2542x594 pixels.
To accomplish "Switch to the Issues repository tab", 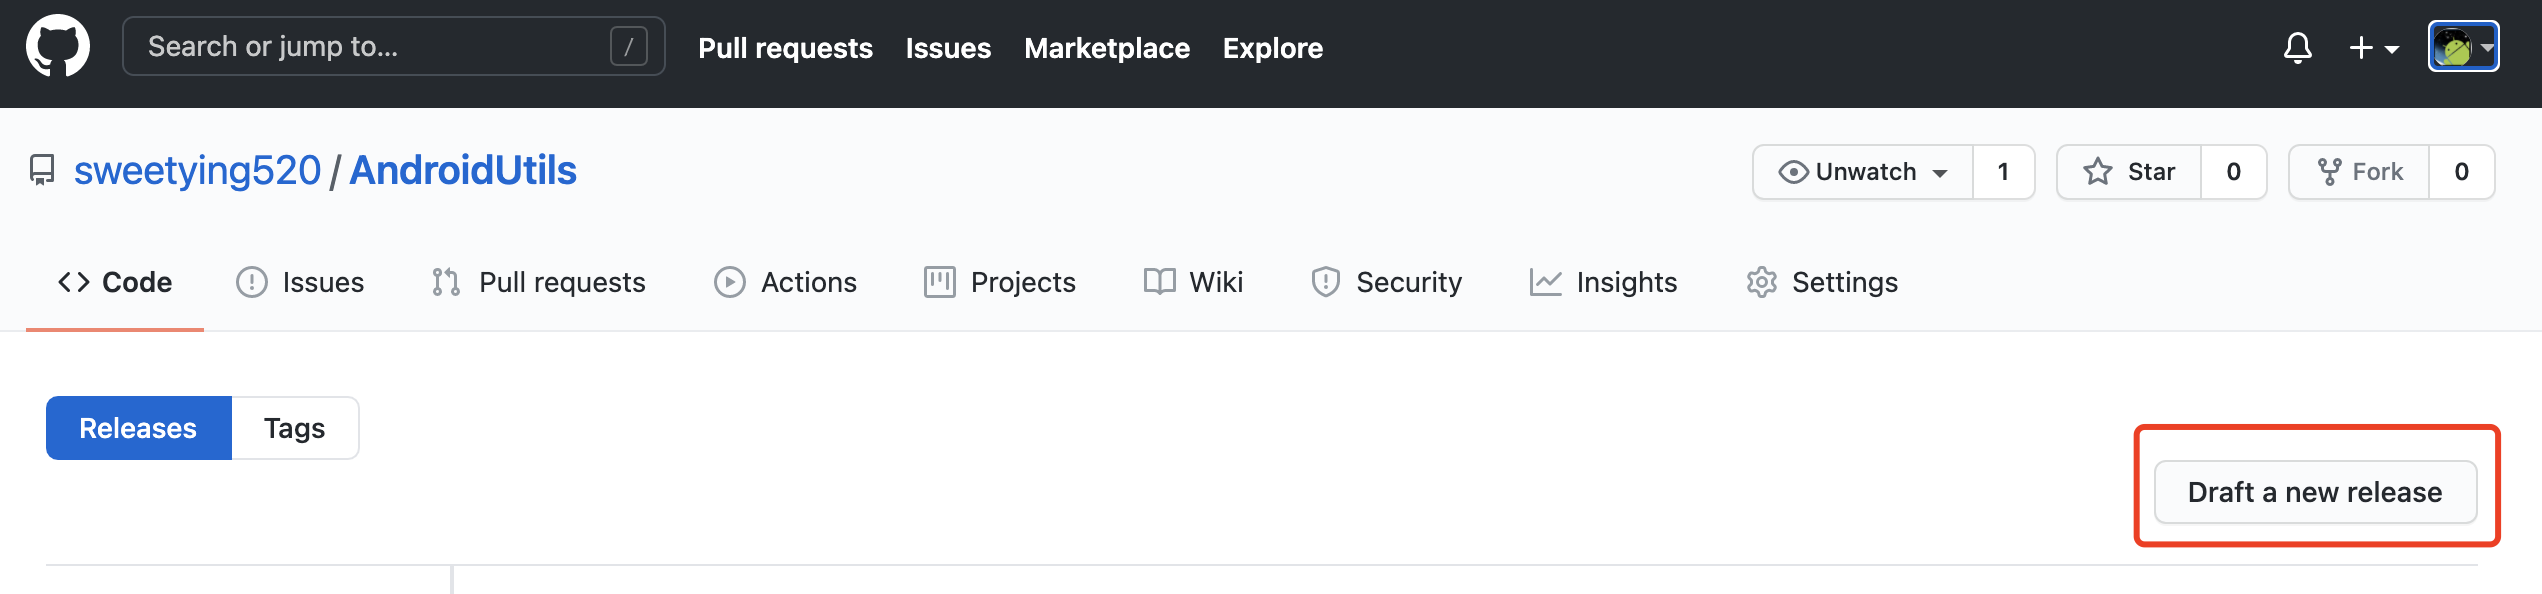I will 300,282.
